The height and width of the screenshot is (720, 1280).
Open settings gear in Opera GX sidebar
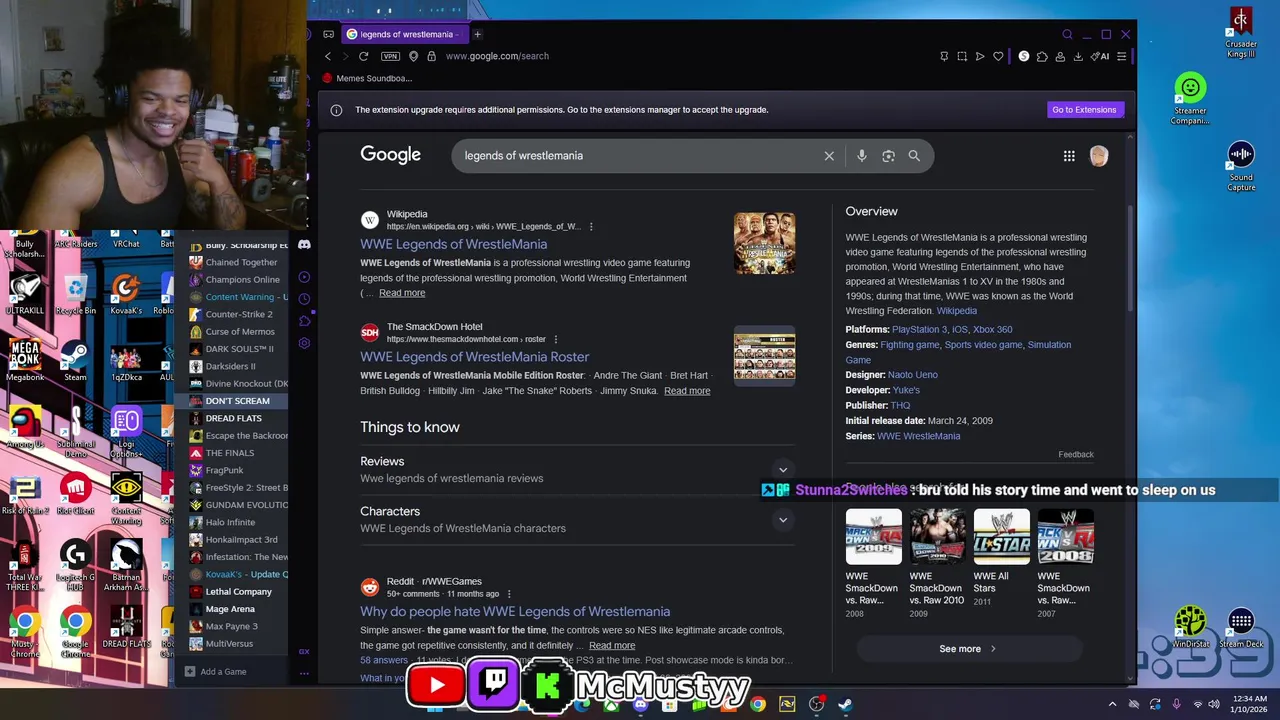coord(304,343)
